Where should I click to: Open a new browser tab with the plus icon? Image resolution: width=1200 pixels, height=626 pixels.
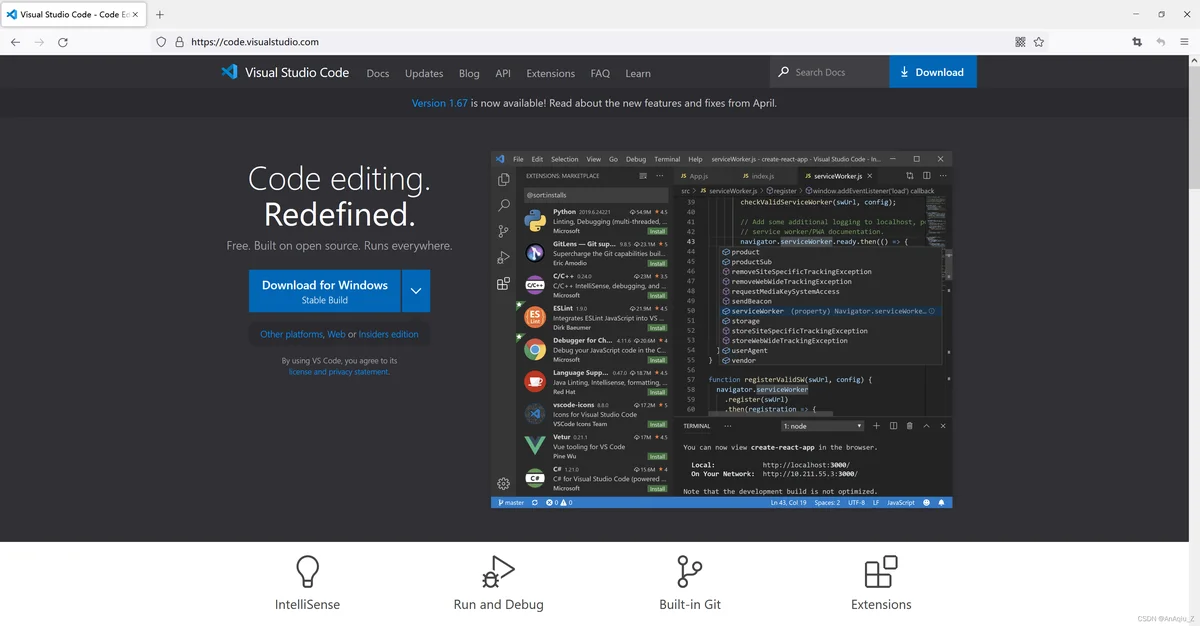[160, 15]
